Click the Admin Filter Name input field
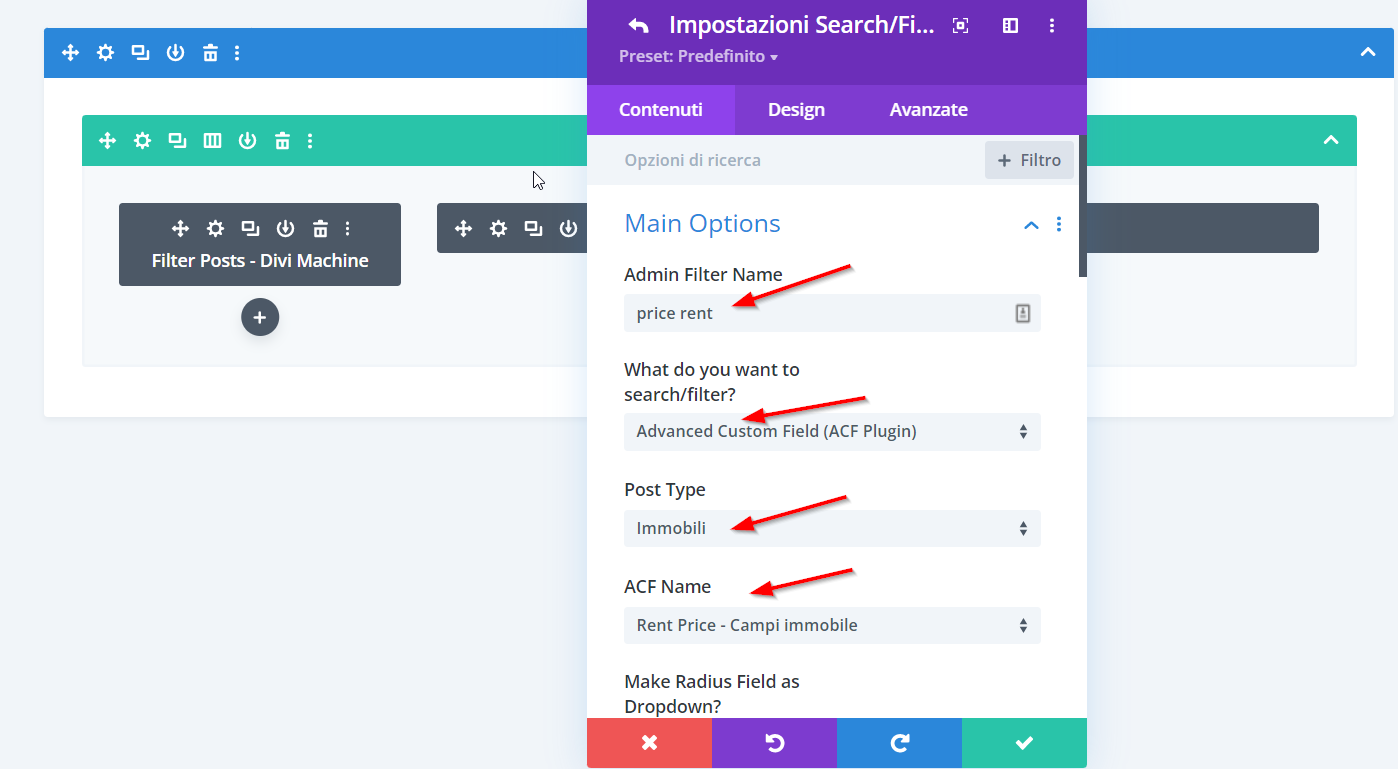The width and height of the screenshot is (1398, 769). point(820,313)
